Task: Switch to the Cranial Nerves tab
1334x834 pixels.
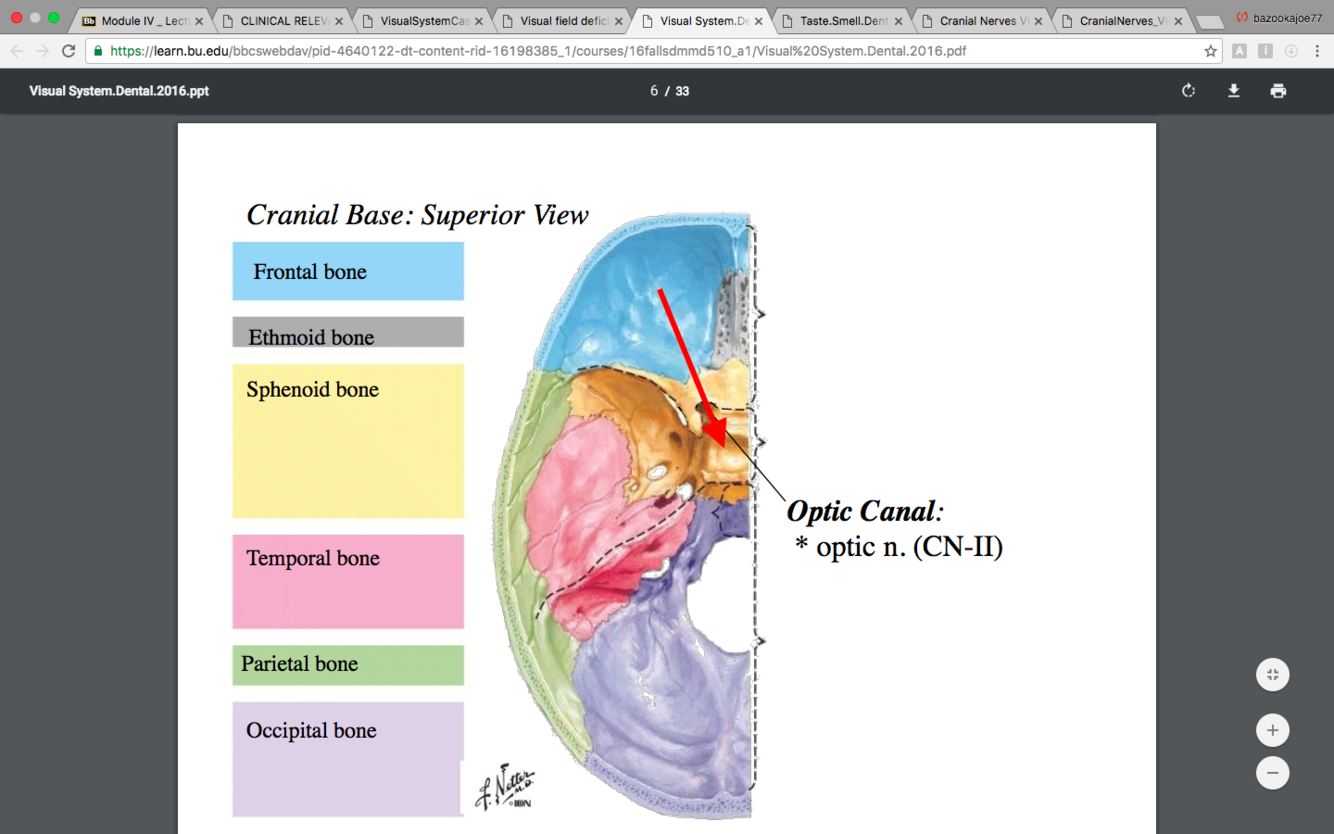Action: coord(983,20)
